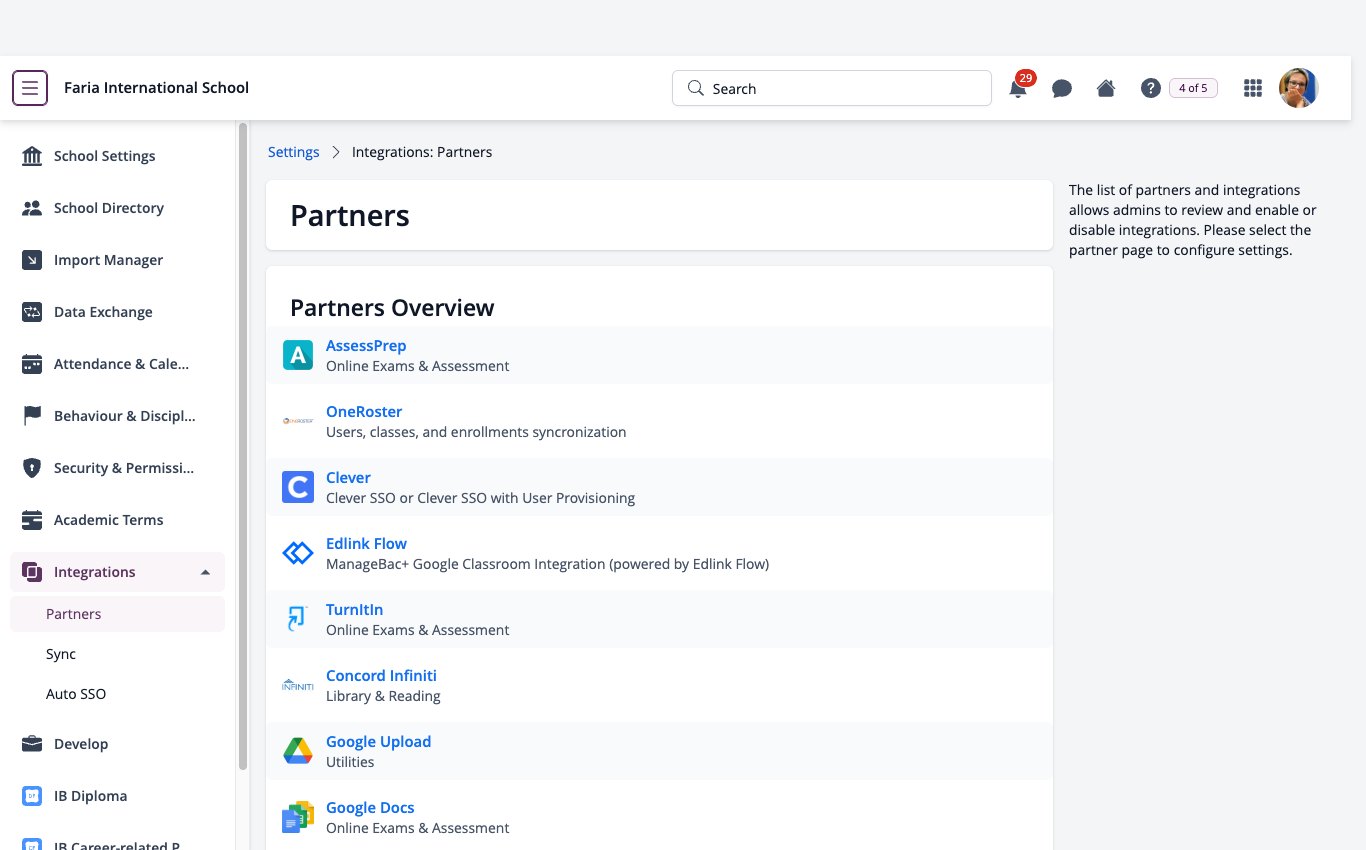Viewport: 1366px width, 850px height.
Task: Select Sync under Integrations
Action: pyautogui.click(x=61, y=654)
